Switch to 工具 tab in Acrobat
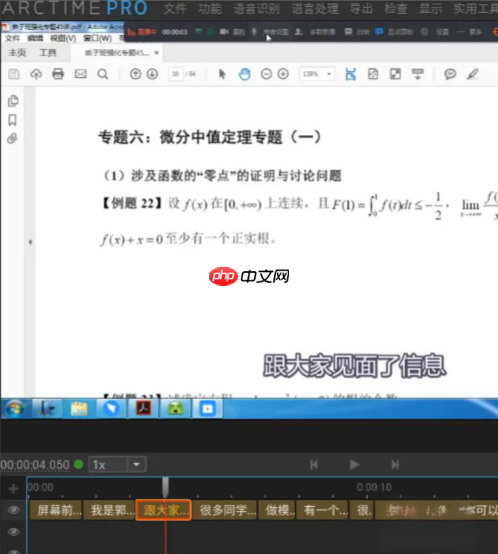 48,53
